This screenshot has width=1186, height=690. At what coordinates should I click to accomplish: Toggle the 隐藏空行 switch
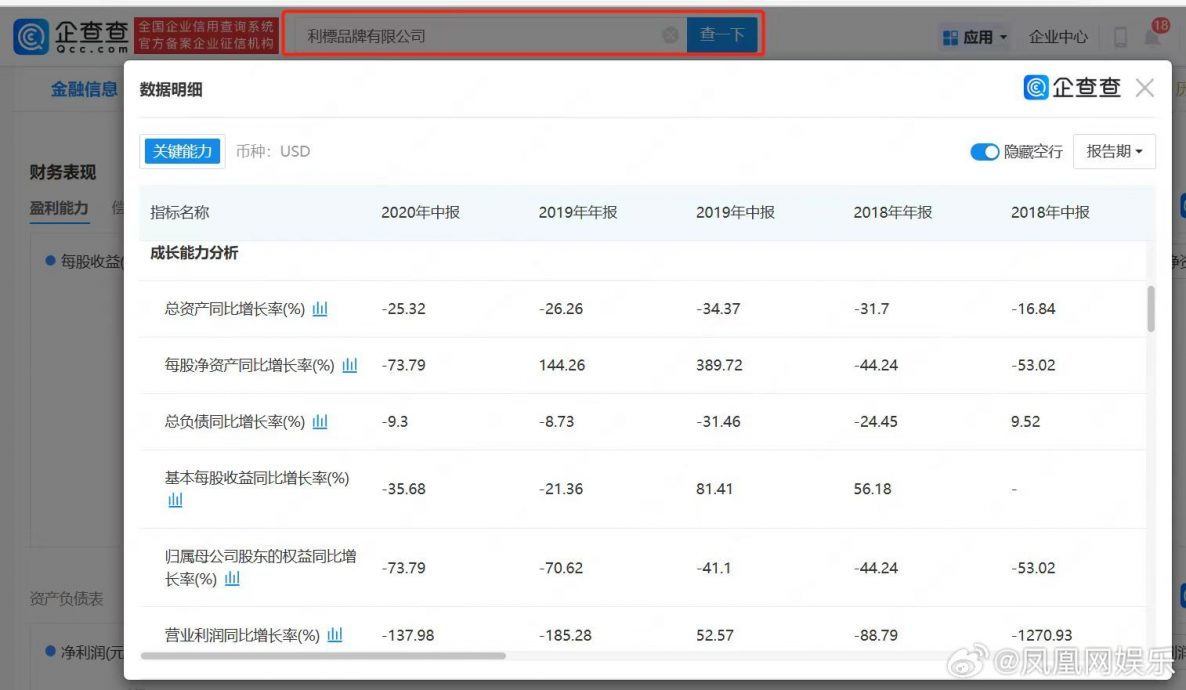984,152
